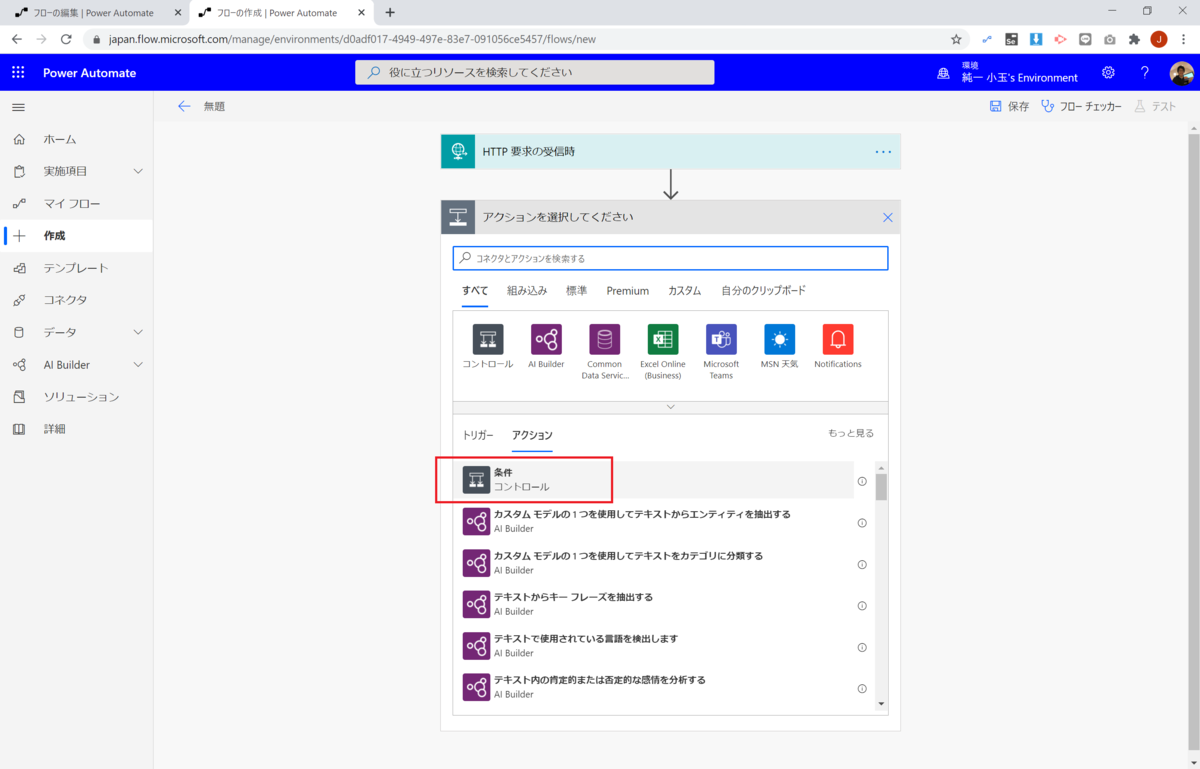Switch to the トリガー tab
Screen dimensions: 1200x769
coord(478,435)
